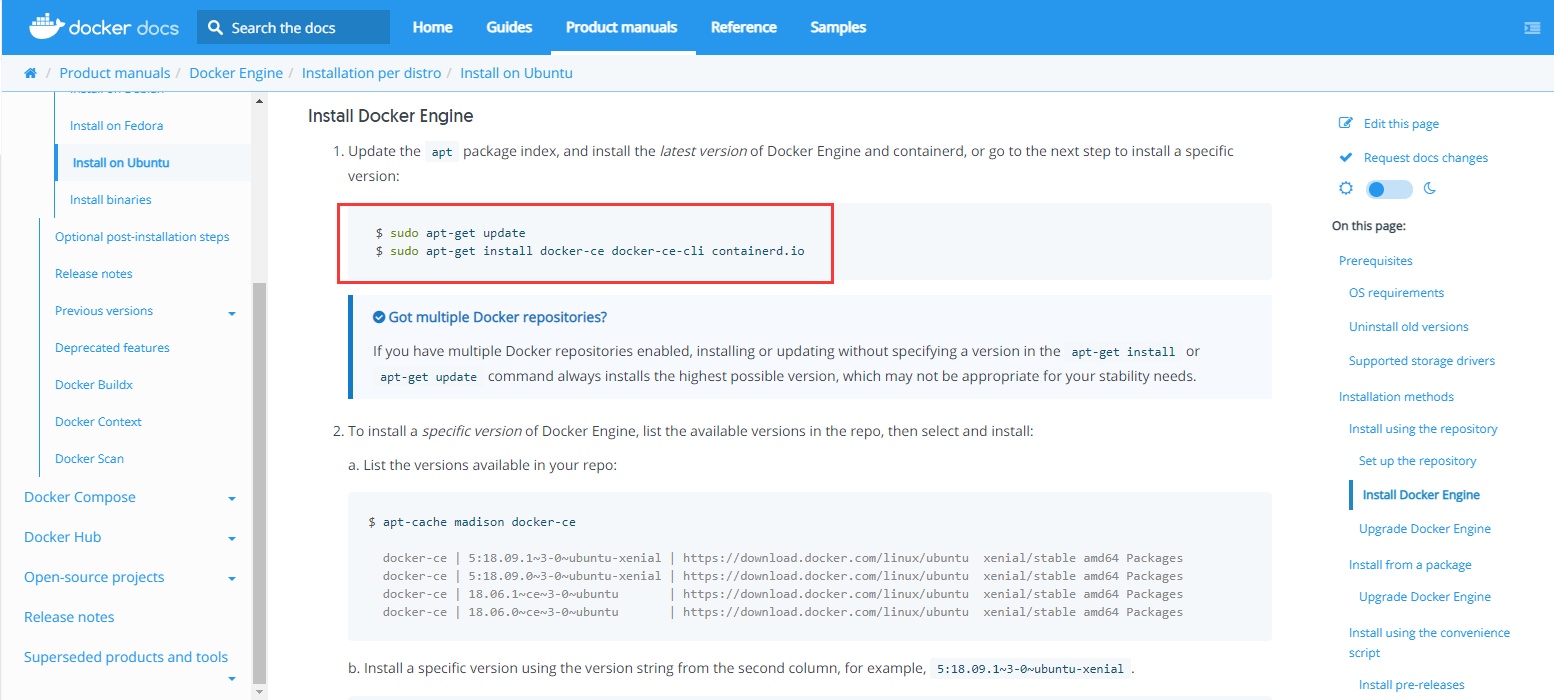Click the apt-get install docker-ce command line
The width and height of the screenshot is (1554, 700).
pos(590,251)
